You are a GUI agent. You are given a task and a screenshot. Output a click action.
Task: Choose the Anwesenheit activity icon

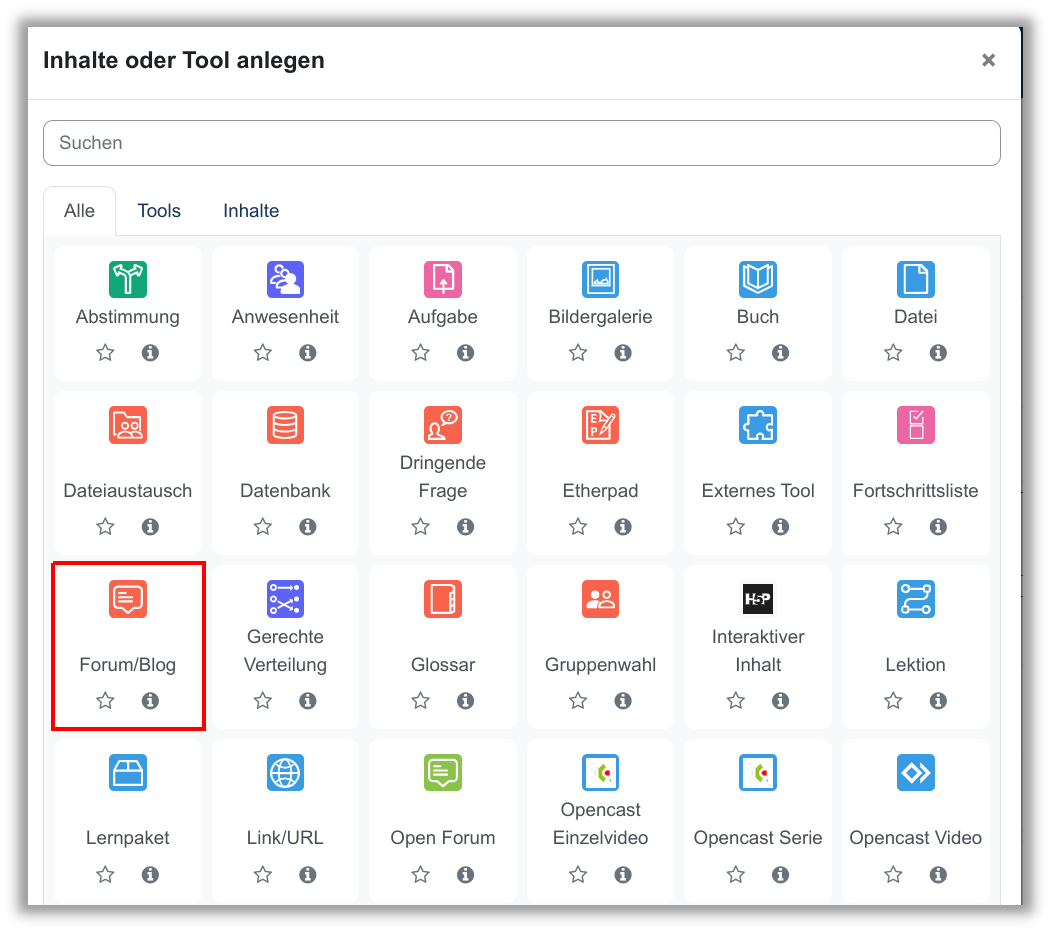pos(285,280)
